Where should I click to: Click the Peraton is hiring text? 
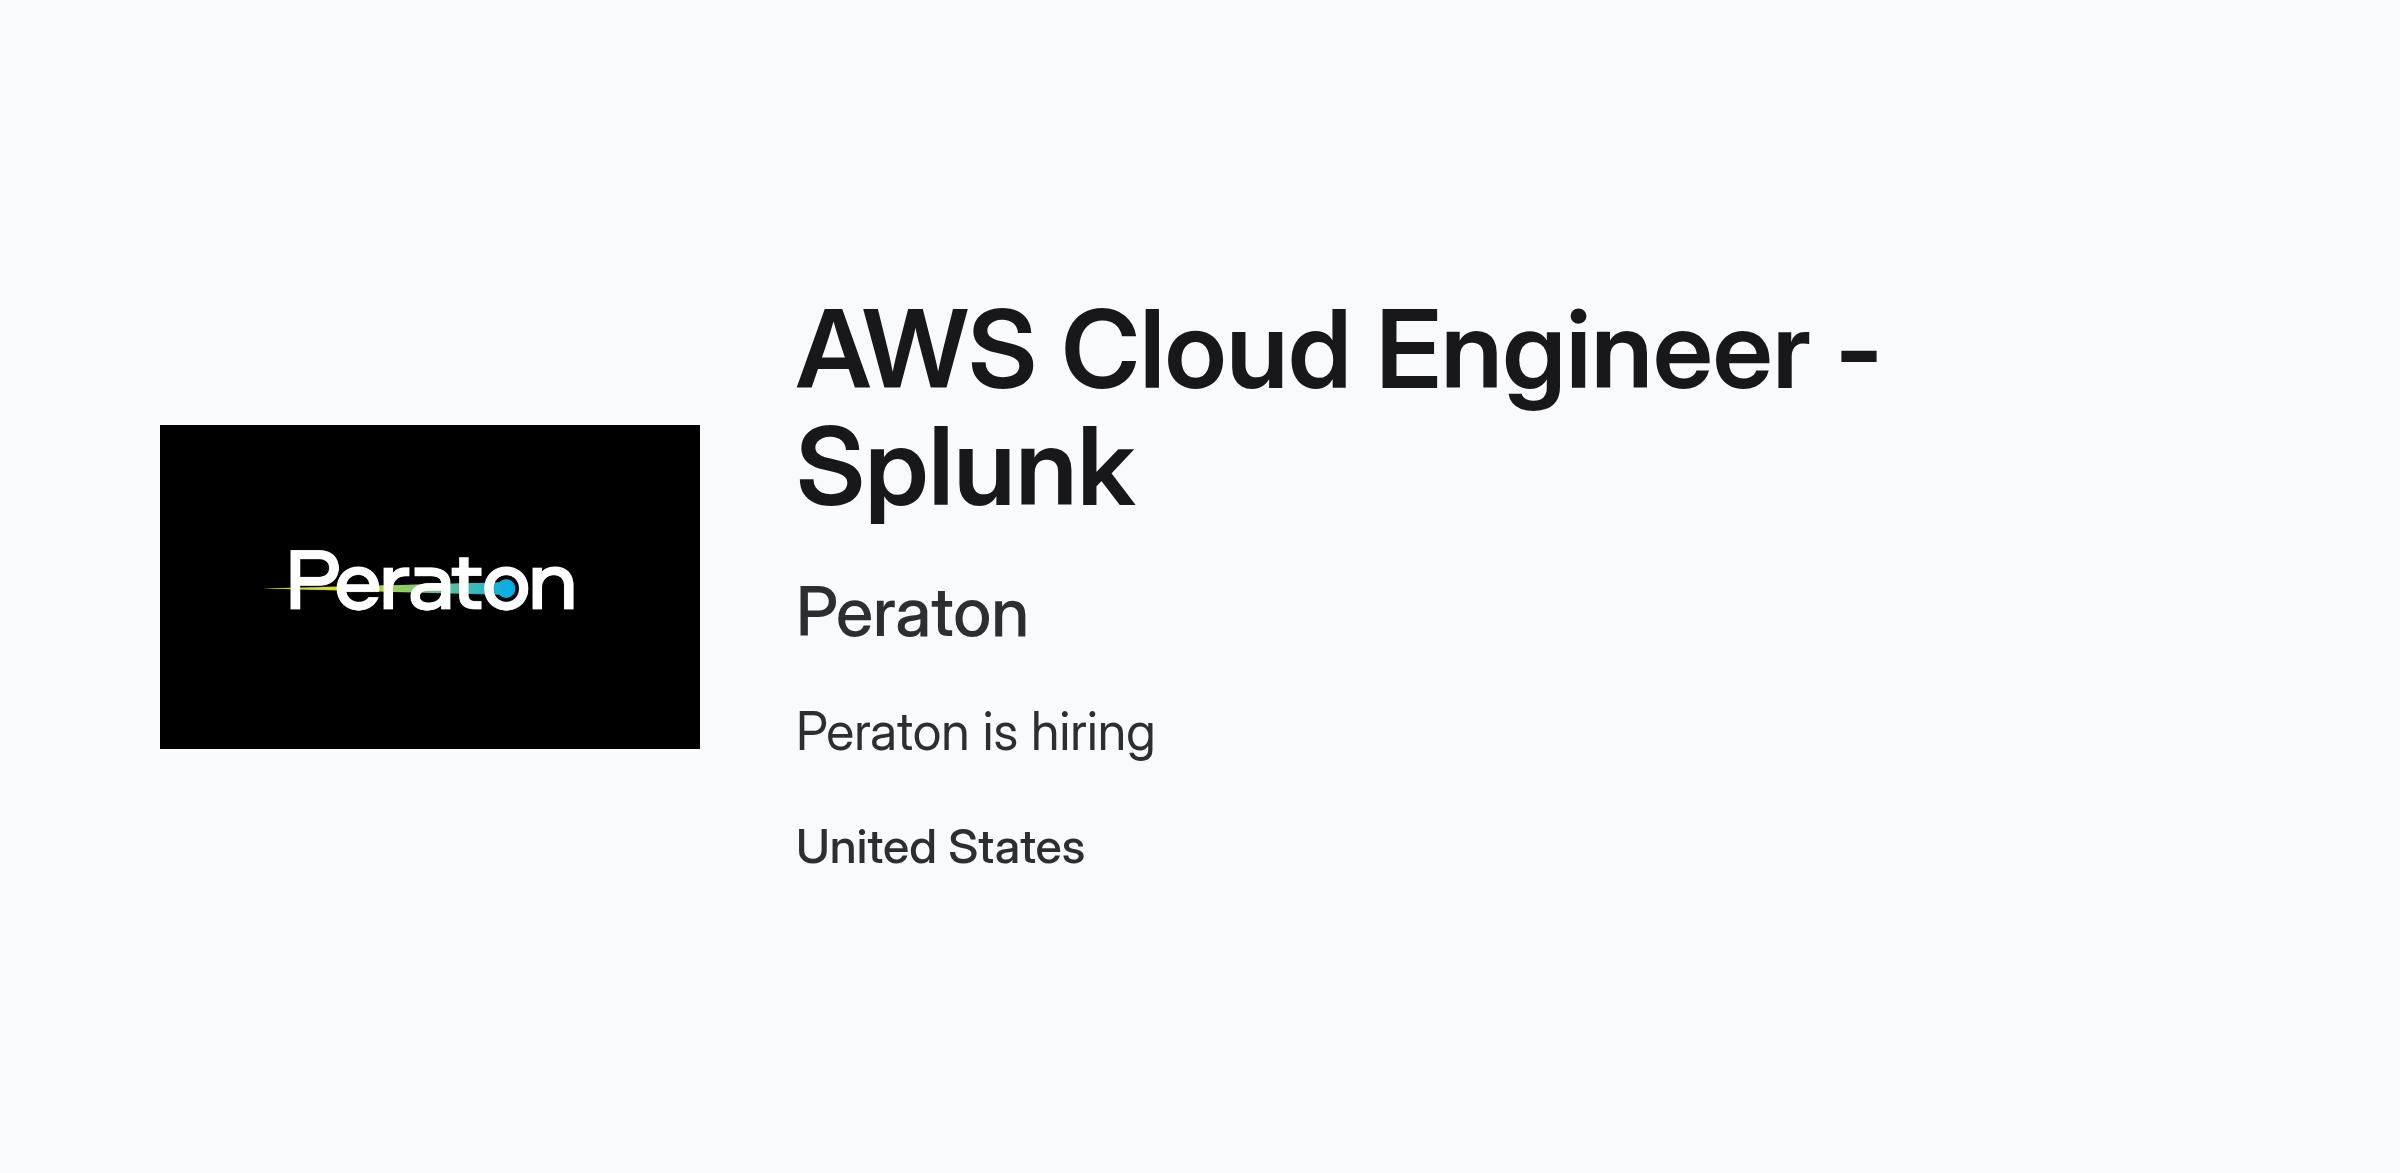point(976,733)
